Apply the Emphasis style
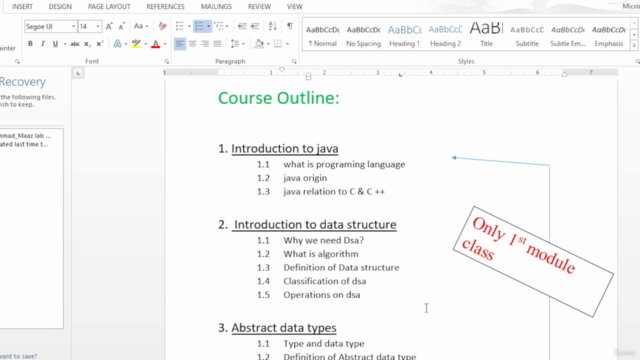Screen dimensions: 640x360 tap(609, 35)
